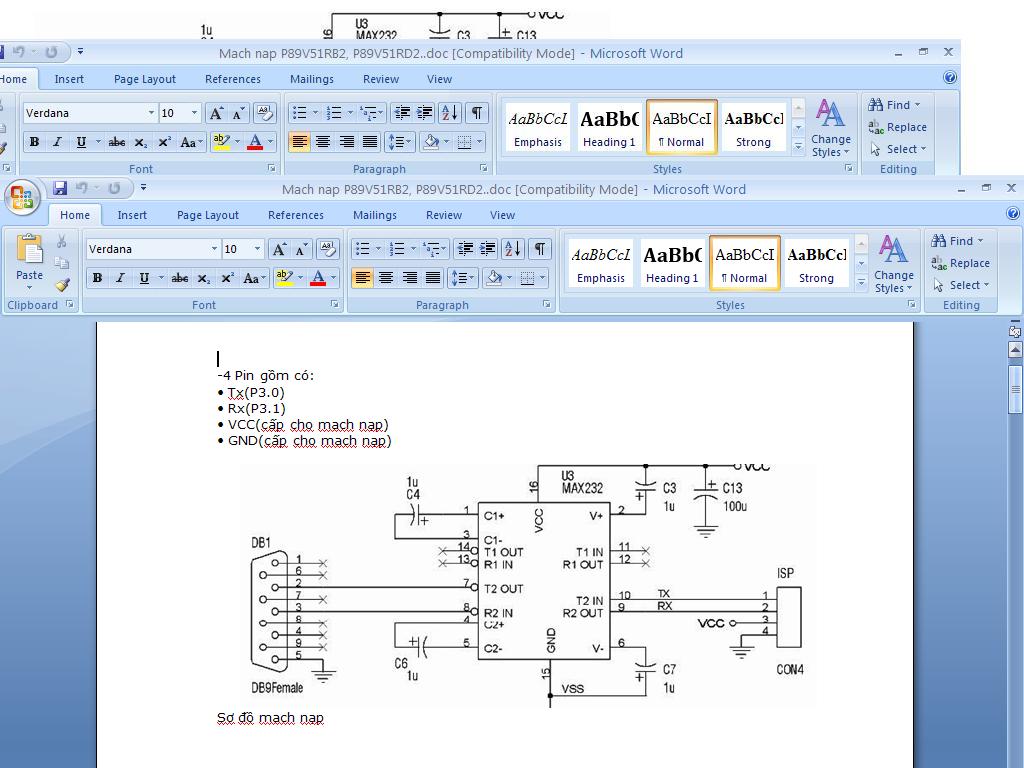The width and height of the screenshot is (1024, 768).
Task: Apply Emphasis style in front window
Action: [601, 263]
